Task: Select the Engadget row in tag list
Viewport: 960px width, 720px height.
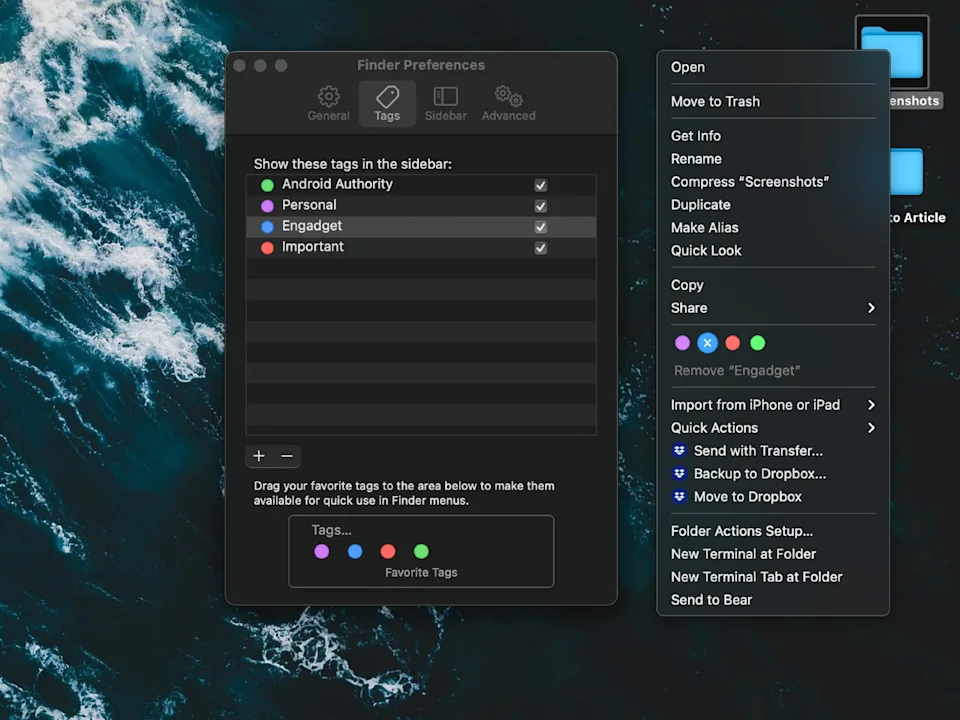Action: click(x=400, y=227)
